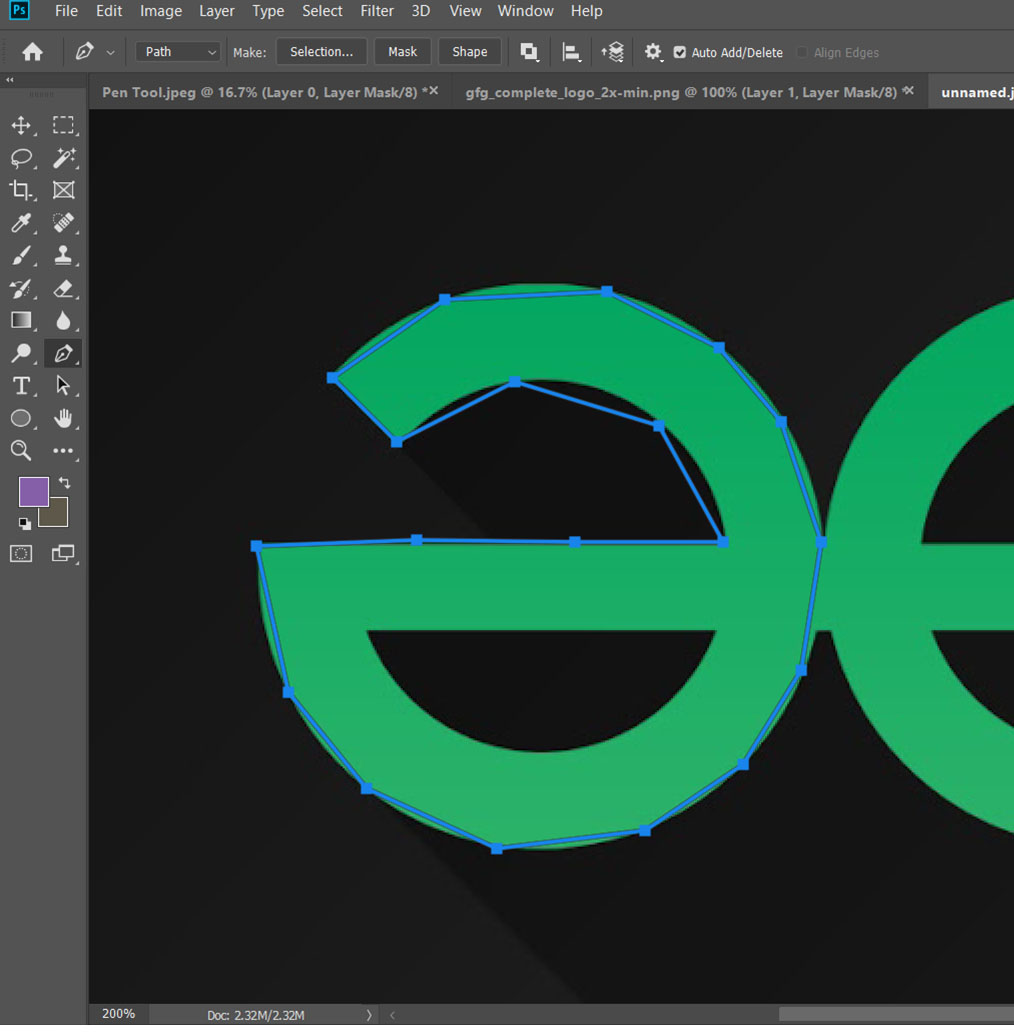Select the Horizontal Type tool
Image resolution: width=1014 pixels, height=1032 pixels.
pyautogui.click(x=20, y=386)
